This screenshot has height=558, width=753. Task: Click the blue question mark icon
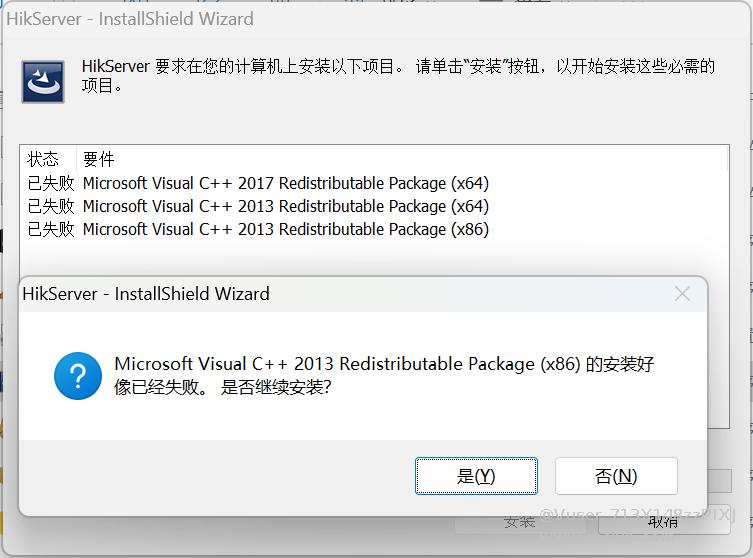(78, 376)
